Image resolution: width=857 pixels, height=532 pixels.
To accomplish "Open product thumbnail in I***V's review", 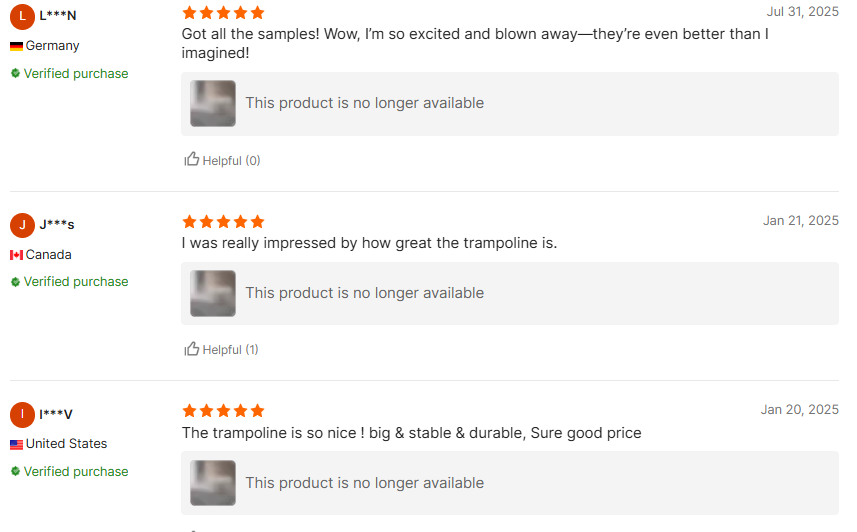I will [213, 483].
